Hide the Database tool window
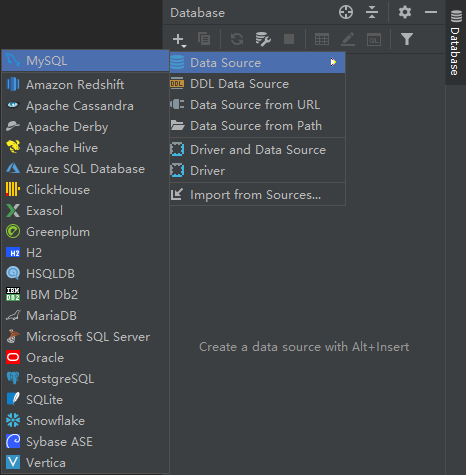The height and width of the screenshot is (475, 466). pyautogui.click(x=431, y=13)
